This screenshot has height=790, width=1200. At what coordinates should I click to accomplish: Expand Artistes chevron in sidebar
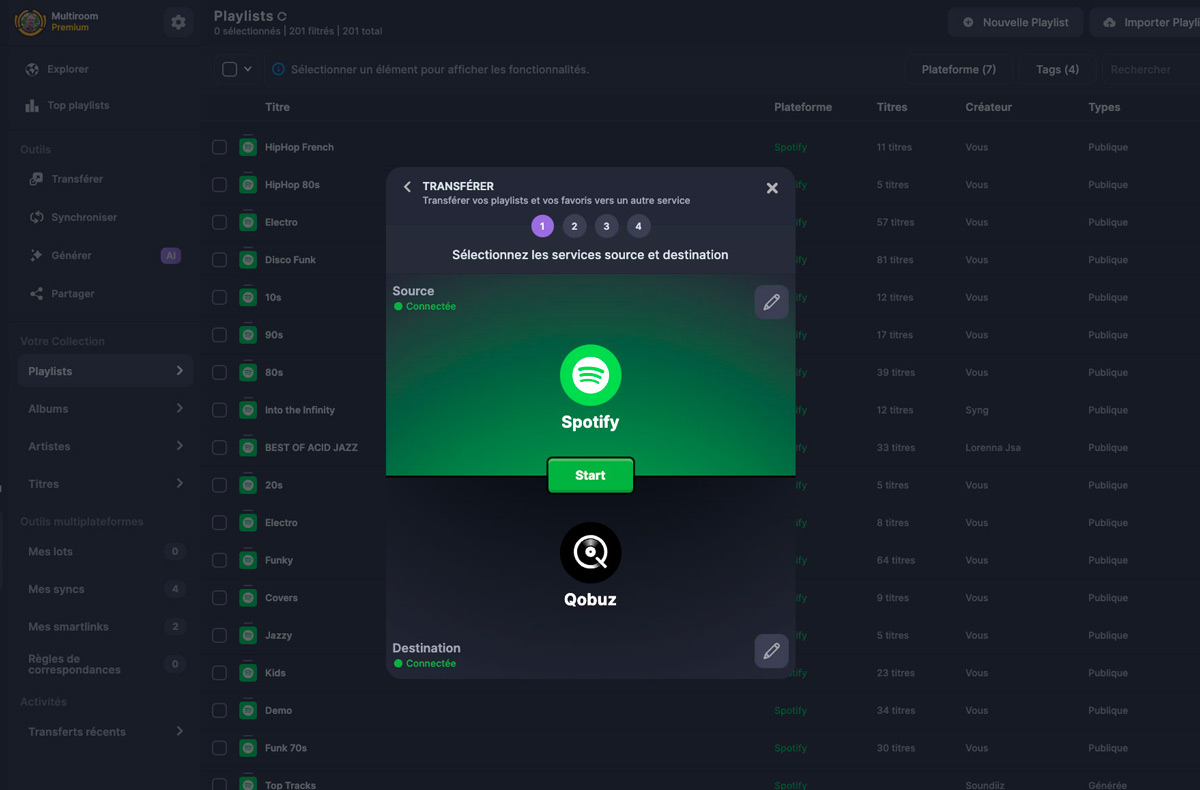pos(179,446)
